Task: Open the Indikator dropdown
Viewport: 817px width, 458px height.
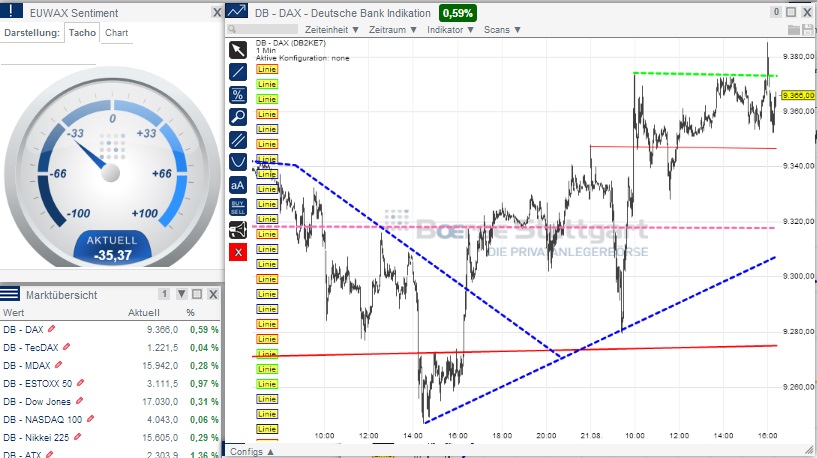Action: pos(450,30)
